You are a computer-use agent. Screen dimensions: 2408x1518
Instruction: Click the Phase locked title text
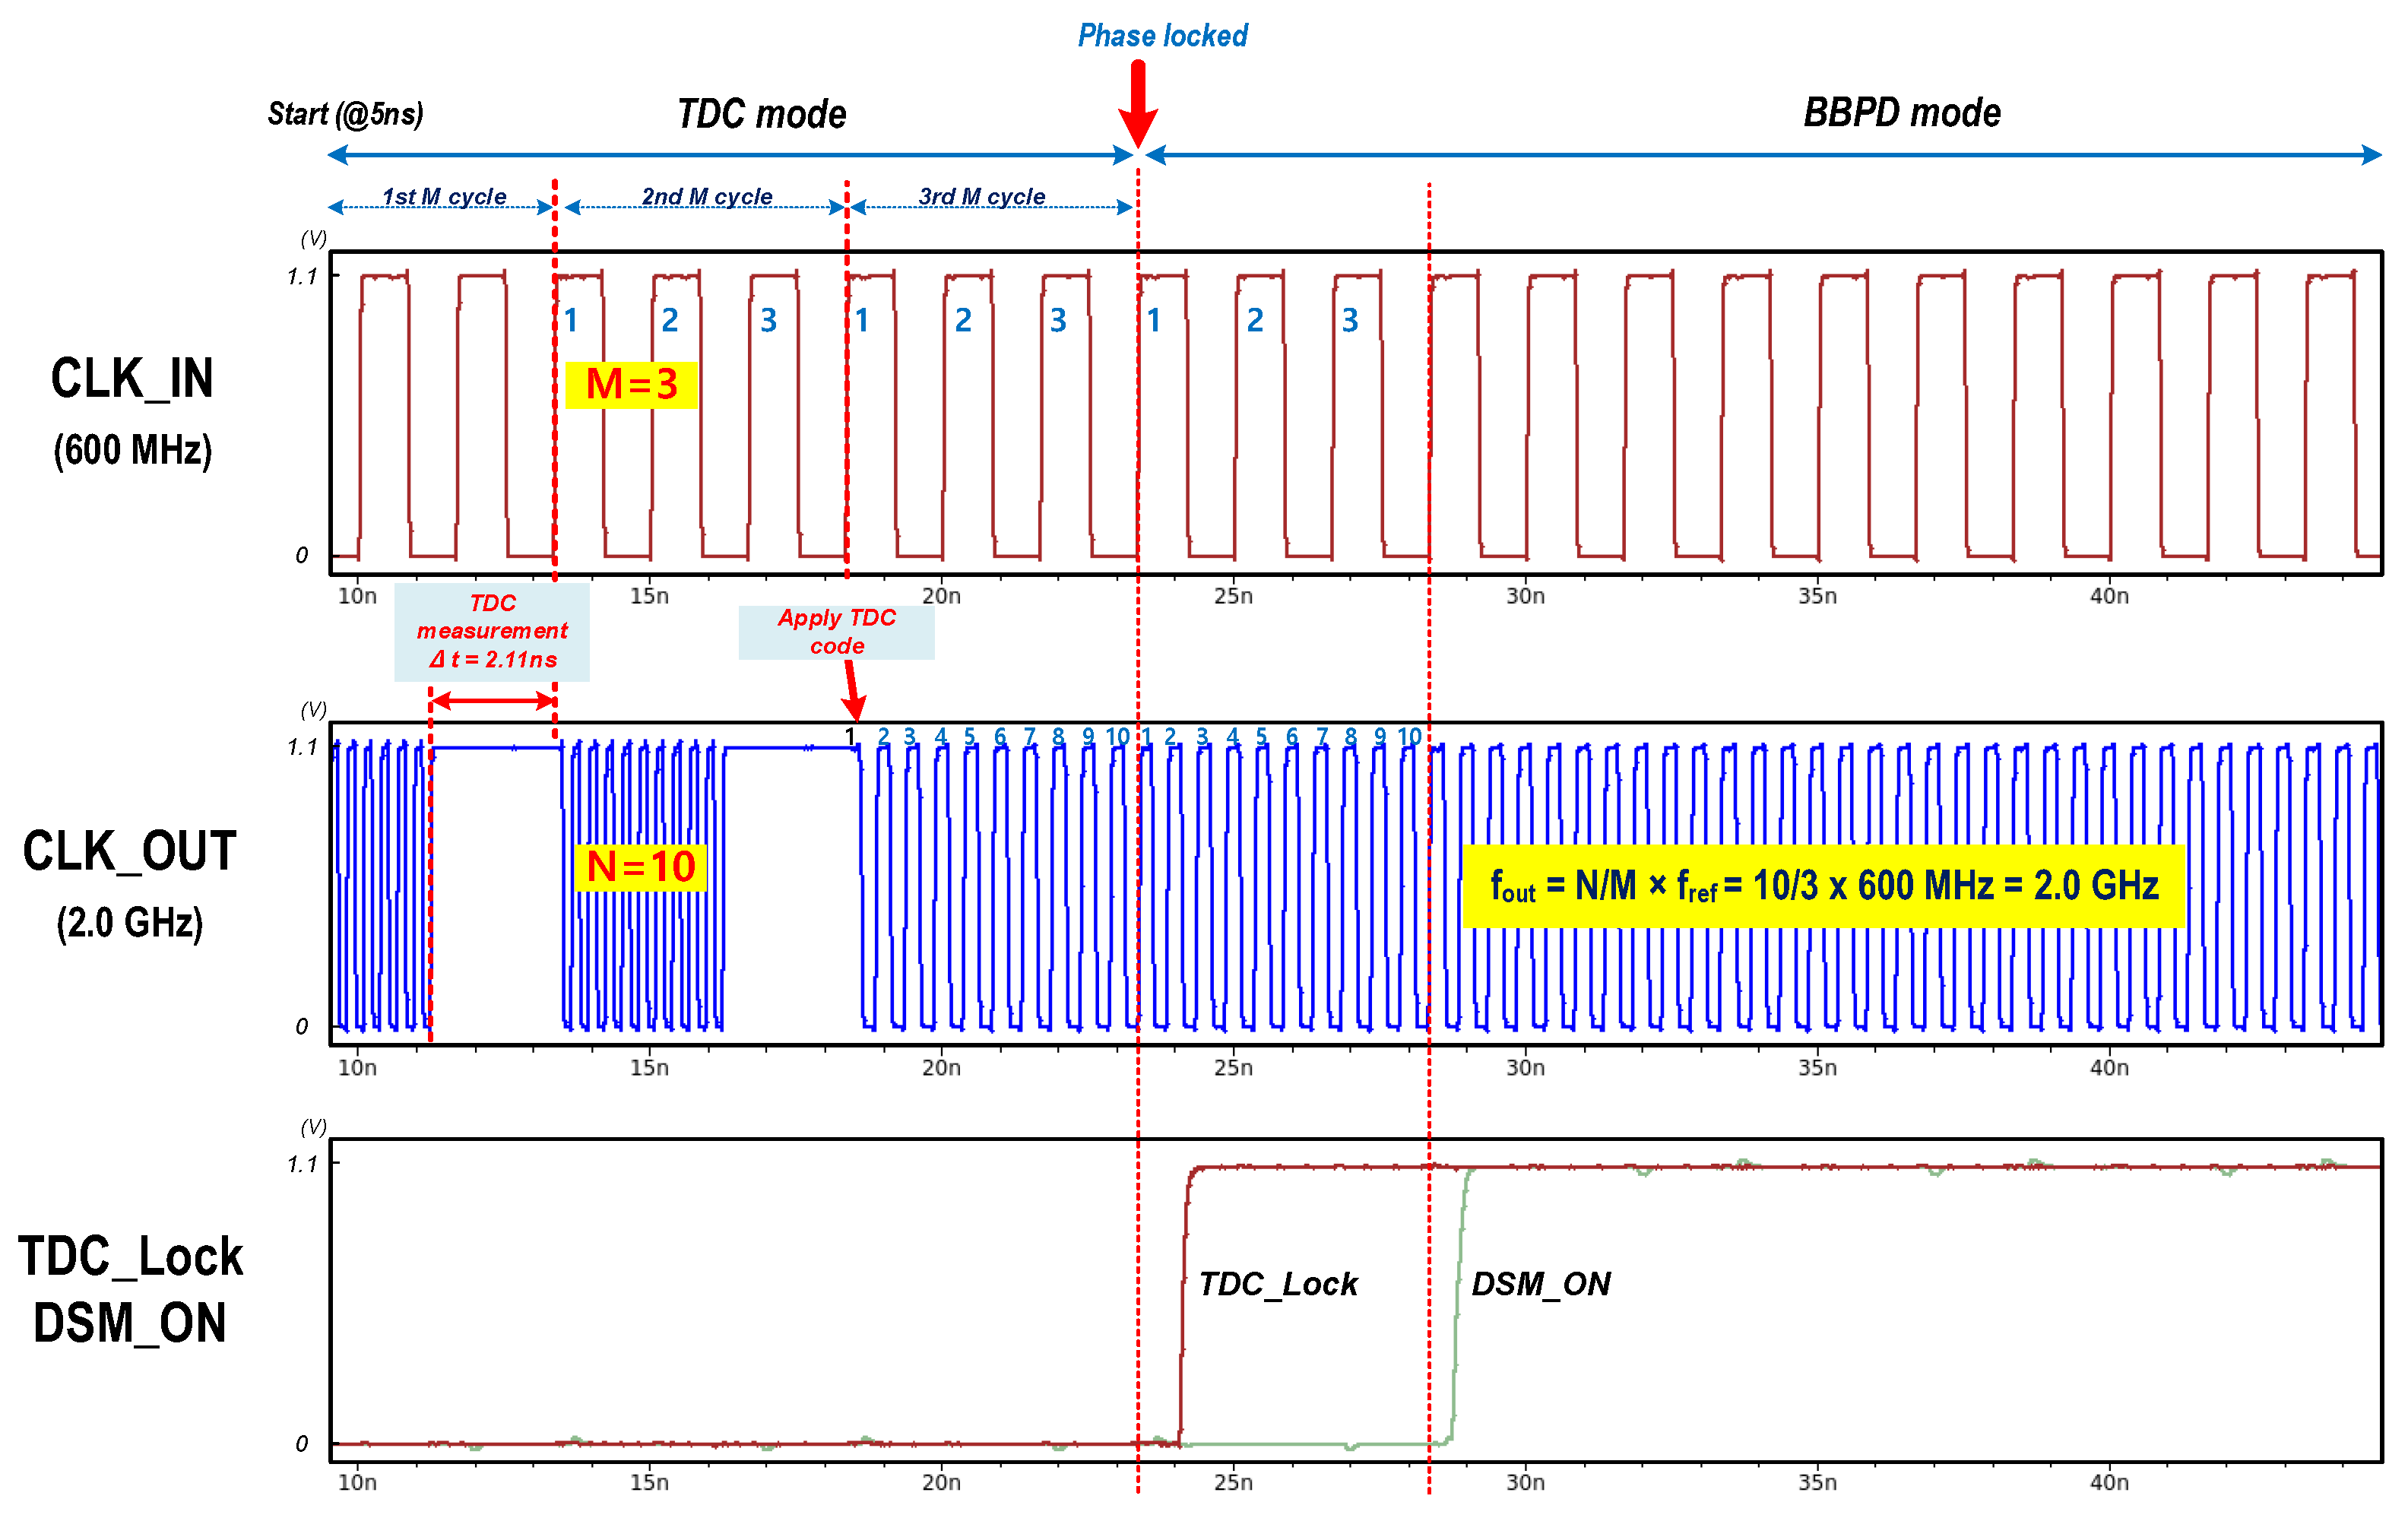point(1162,36)
